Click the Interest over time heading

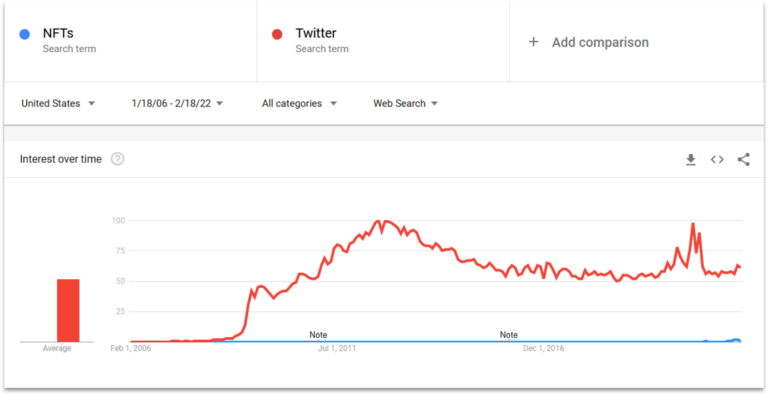click(x=61, y=159)
